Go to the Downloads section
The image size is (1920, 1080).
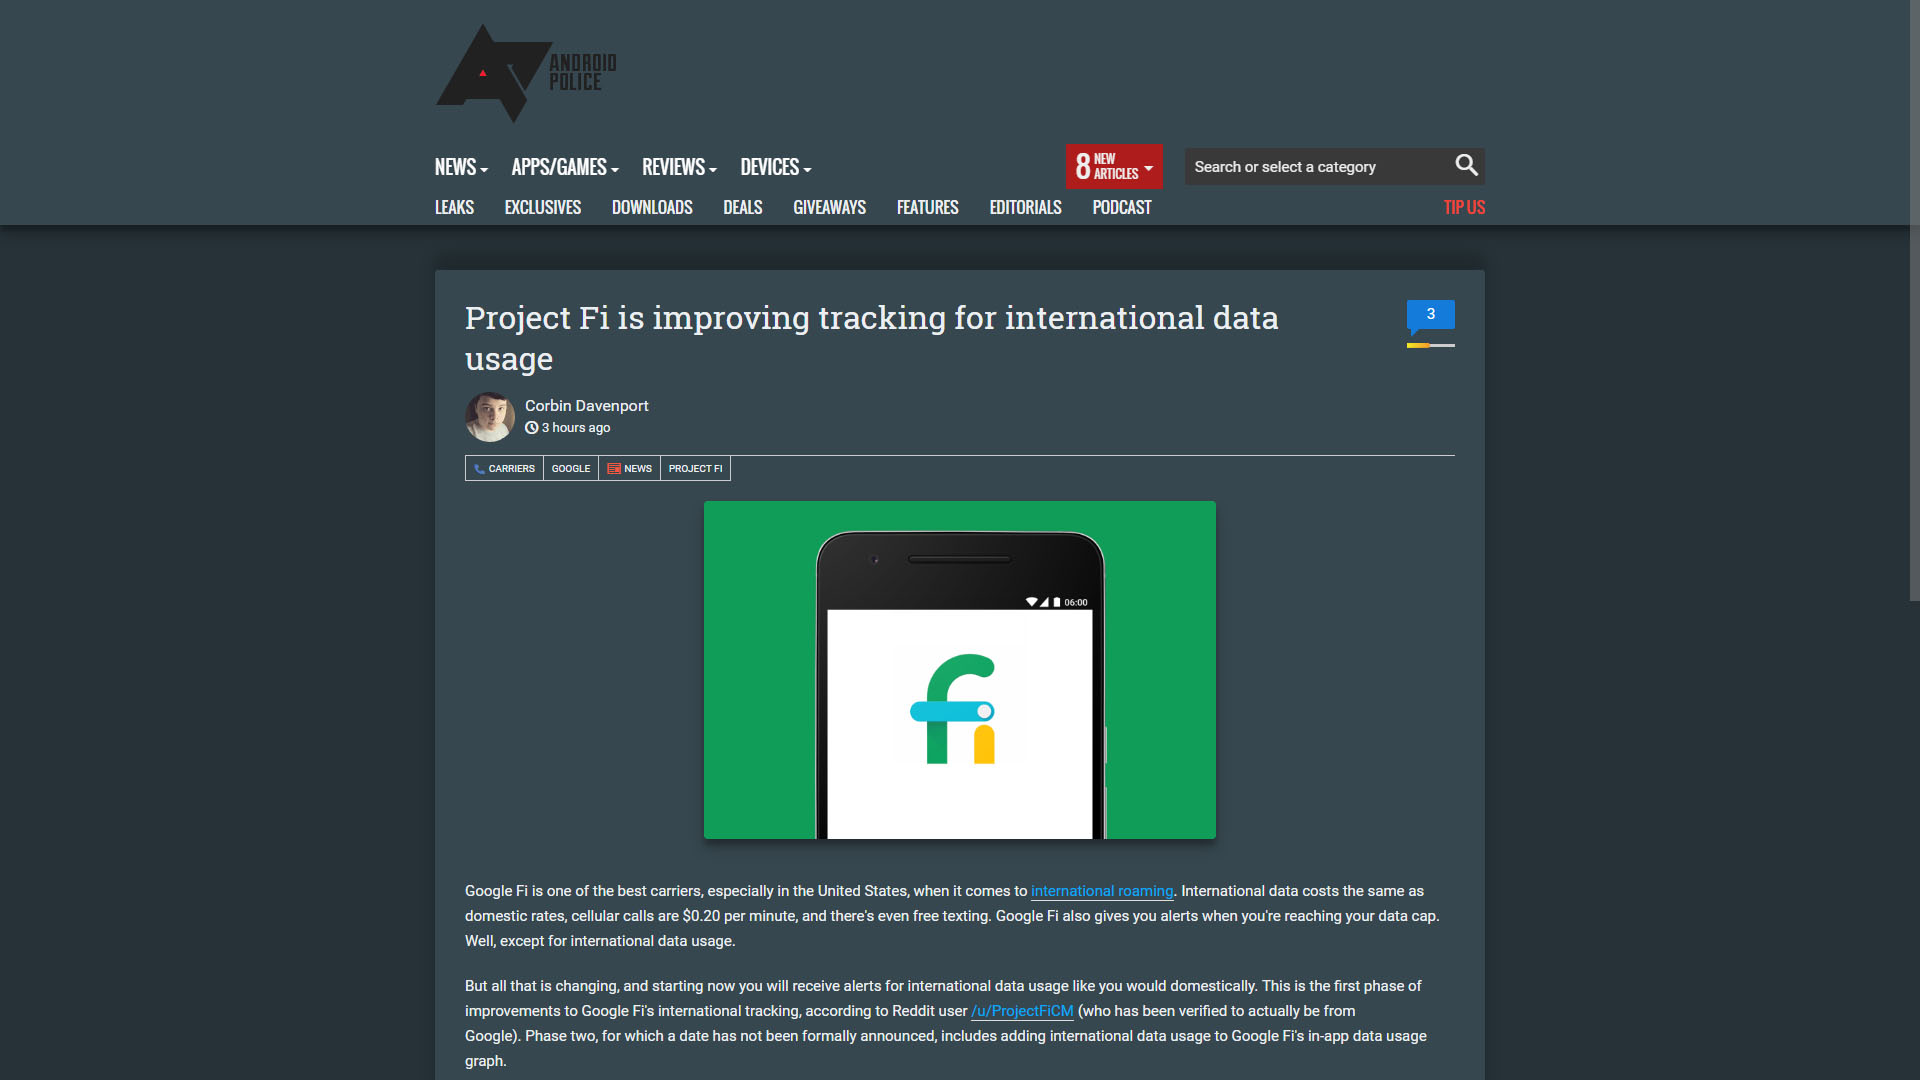[652, 207]
